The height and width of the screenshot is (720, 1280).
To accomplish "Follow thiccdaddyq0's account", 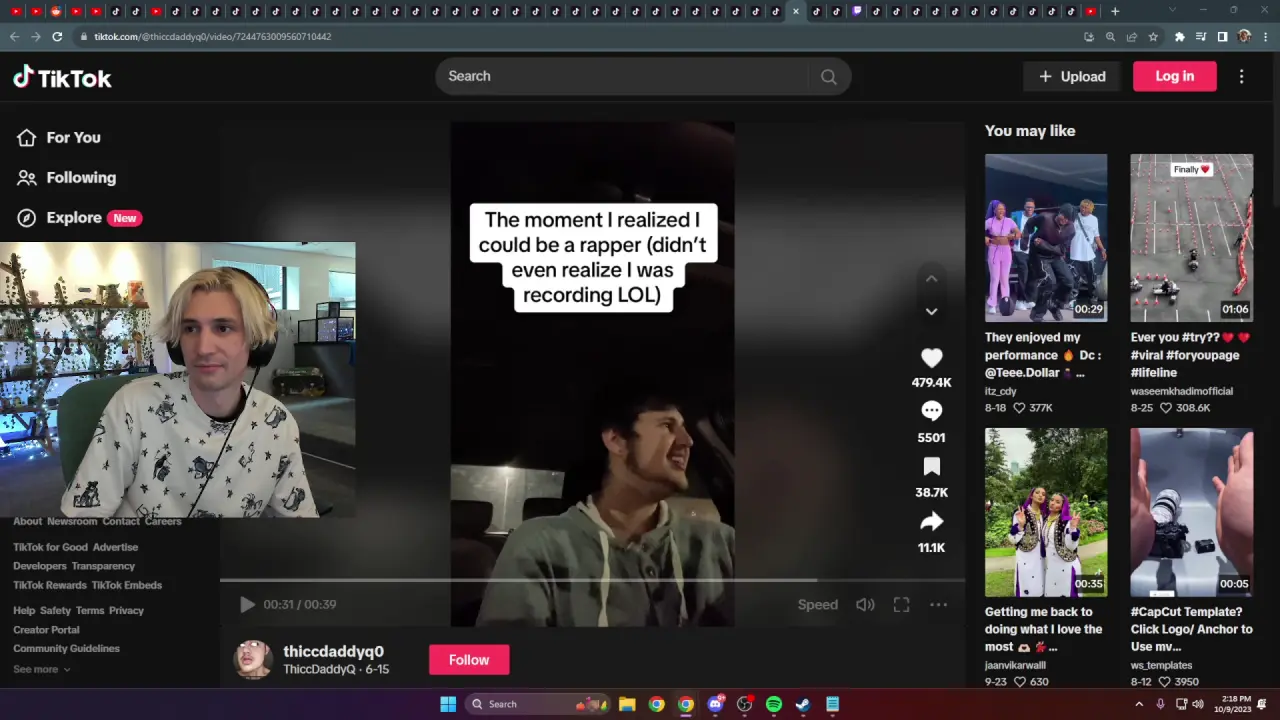I will point(468,660).
